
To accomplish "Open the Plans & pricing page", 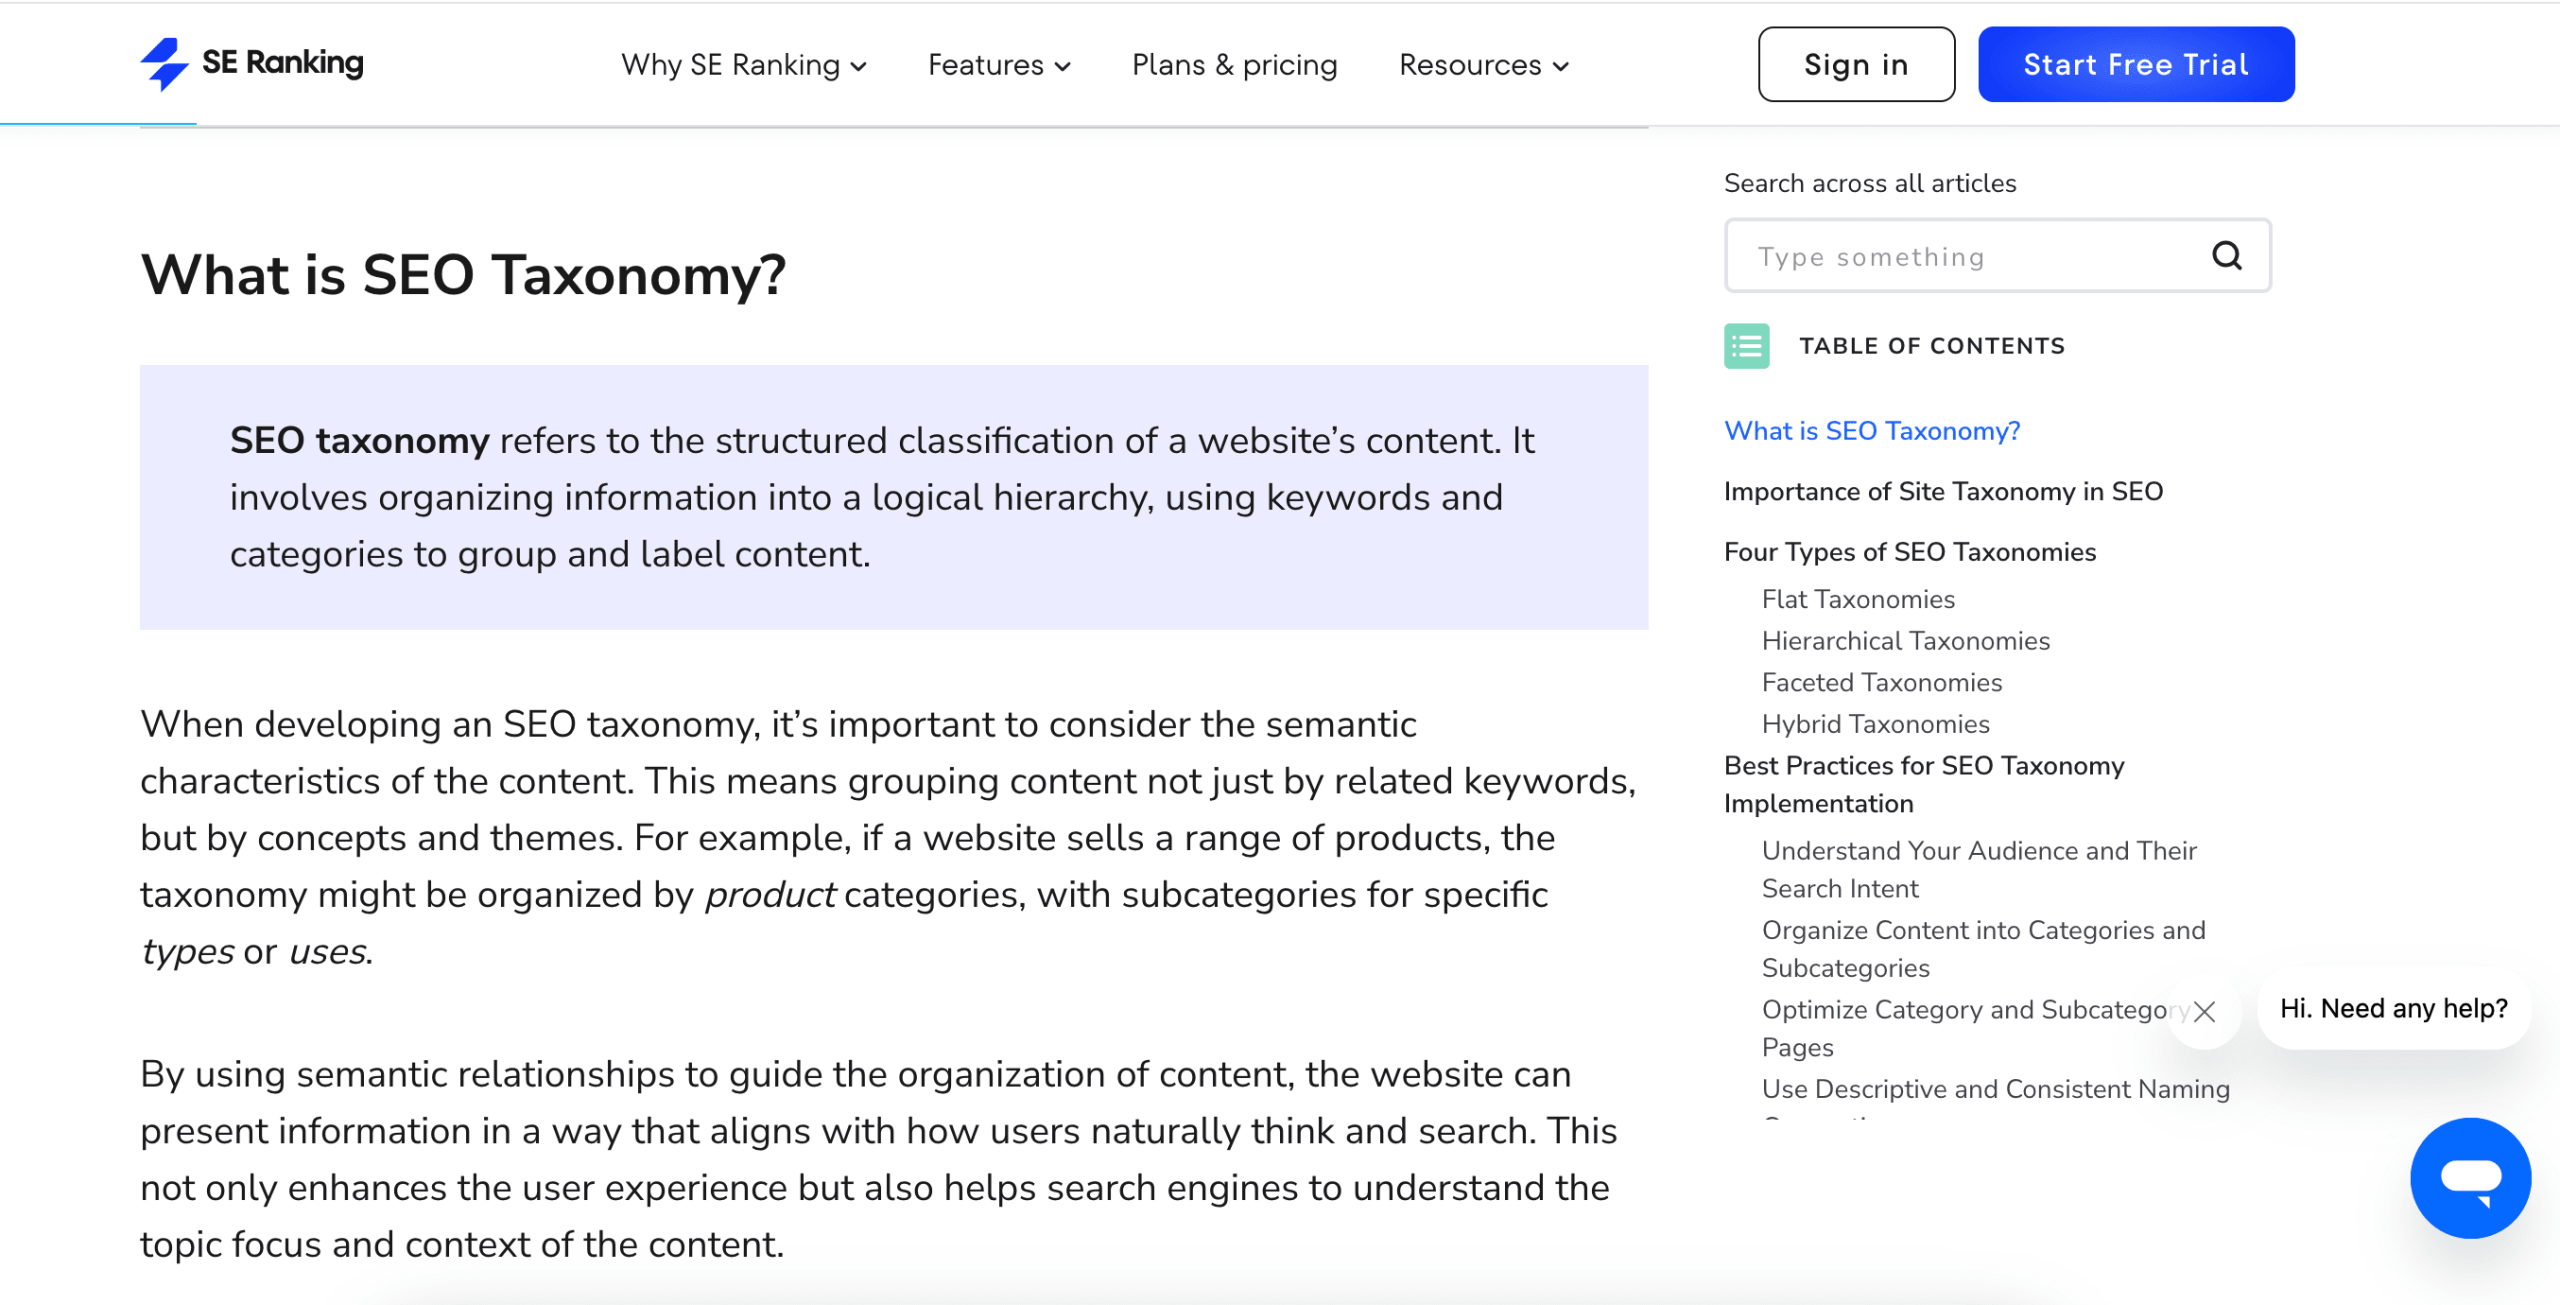I will point(1234,65).
